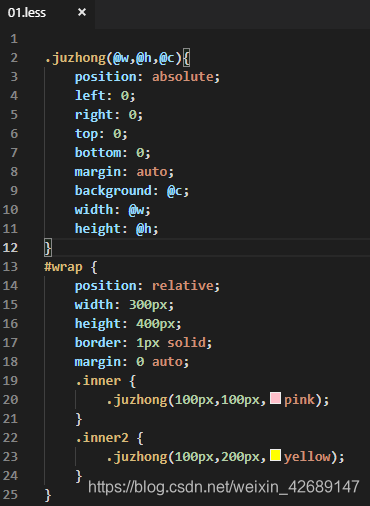Click the 'margin: 0 auto;' declaration

[x=132, y=362]
